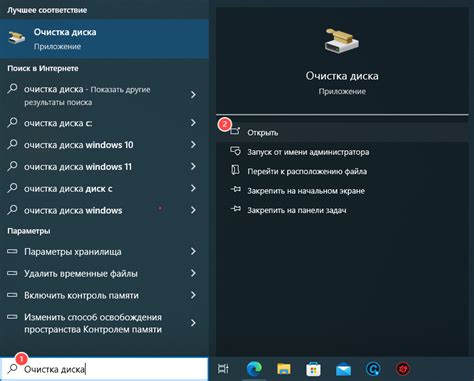Select Запуск от имени администратора
This screenshot has width=474, height=381.
point(342,152)
